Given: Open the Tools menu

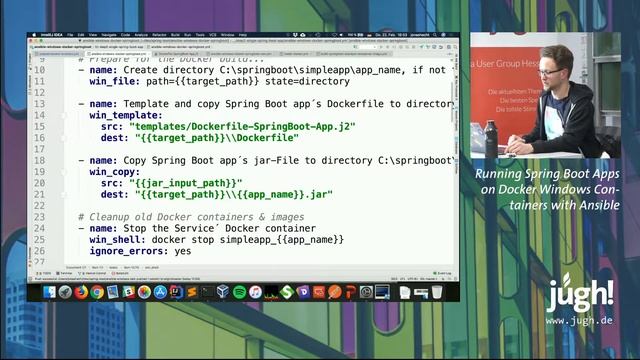Looking at the screenshot, I should pyautogui.click(x=200, y=35).
